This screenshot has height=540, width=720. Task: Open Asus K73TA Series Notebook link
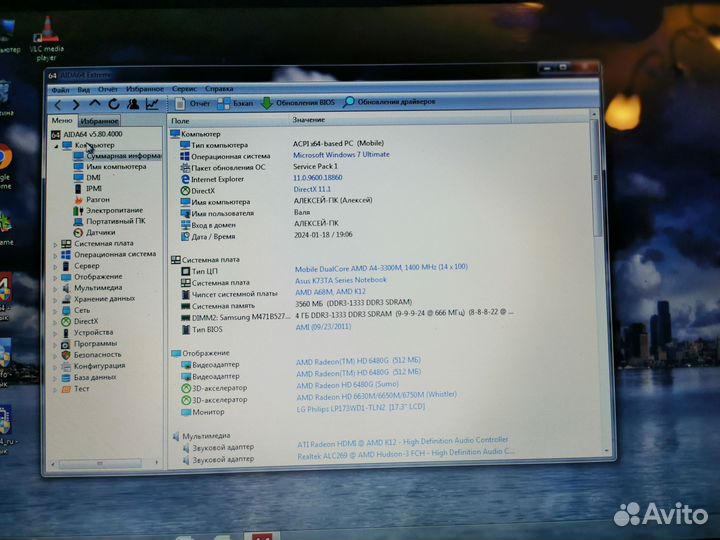tap(341, 280)
